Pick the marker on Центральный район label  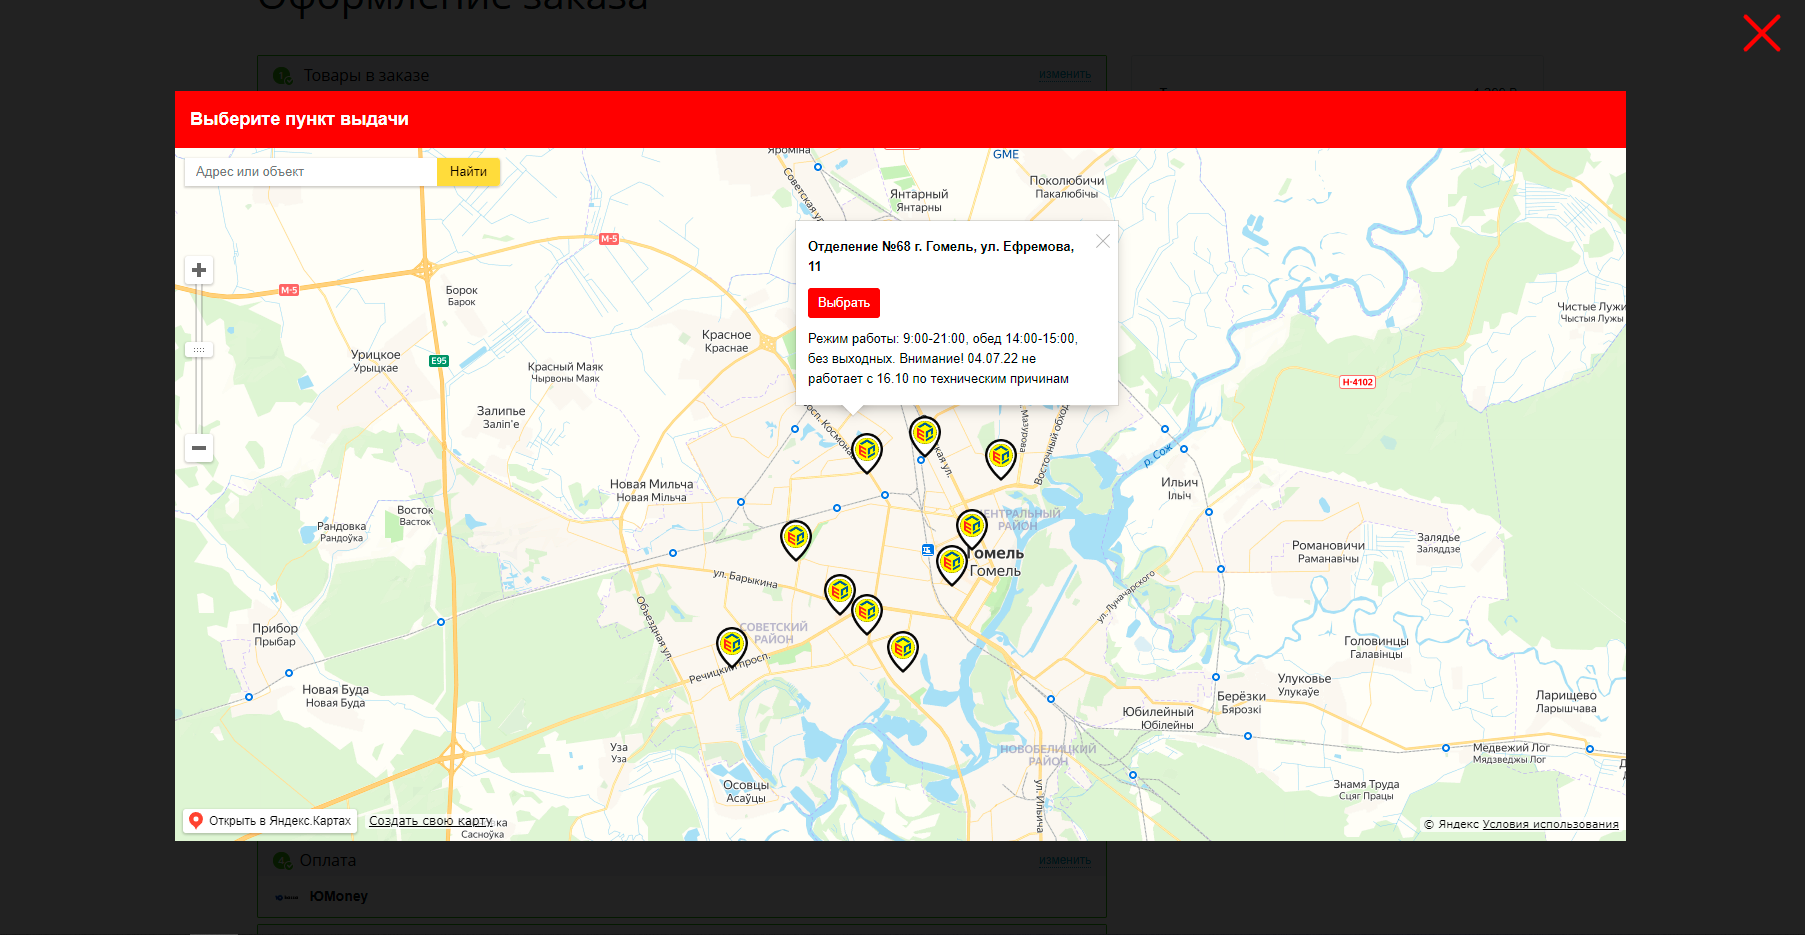click(x=972, y=526)
